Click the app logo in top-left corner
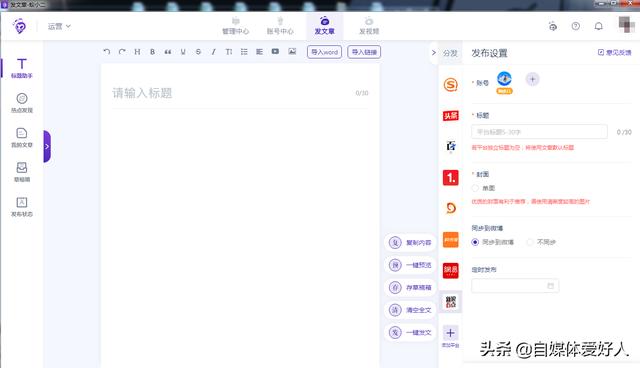The image size is (640, 368). point(20,26)
